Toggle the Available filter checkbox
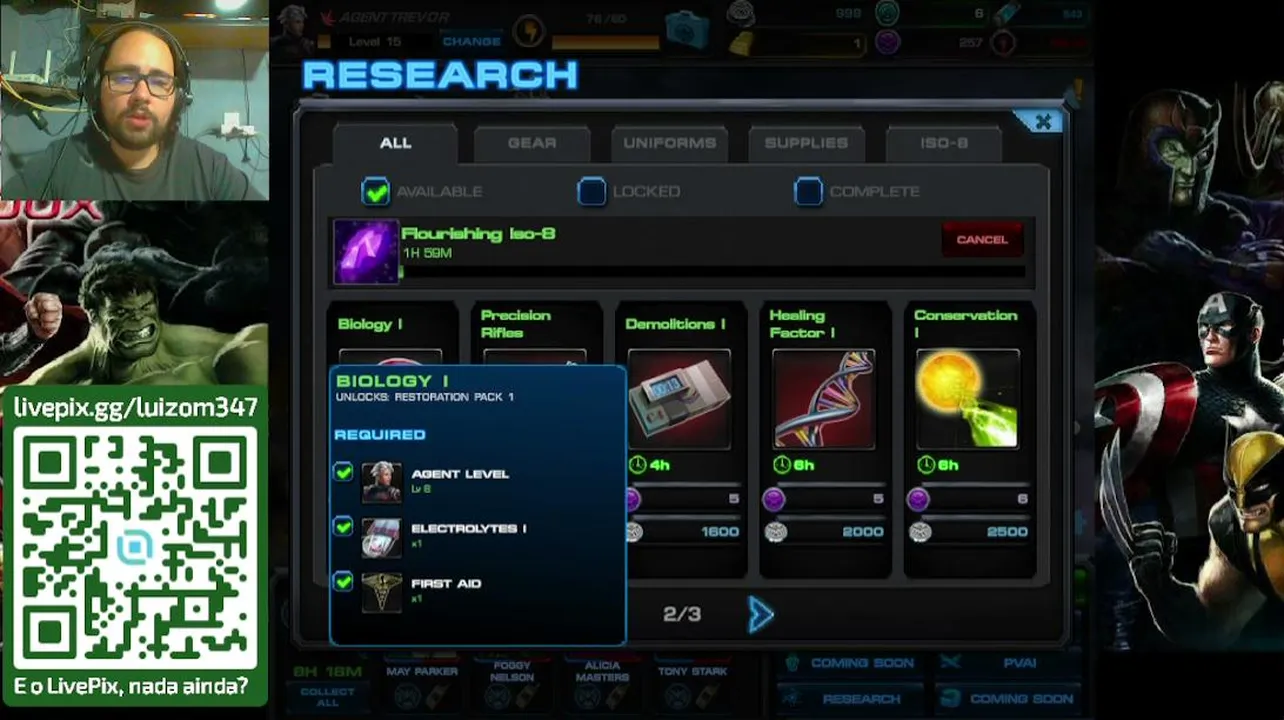1284x720 pixels. [x=376, y=191]
